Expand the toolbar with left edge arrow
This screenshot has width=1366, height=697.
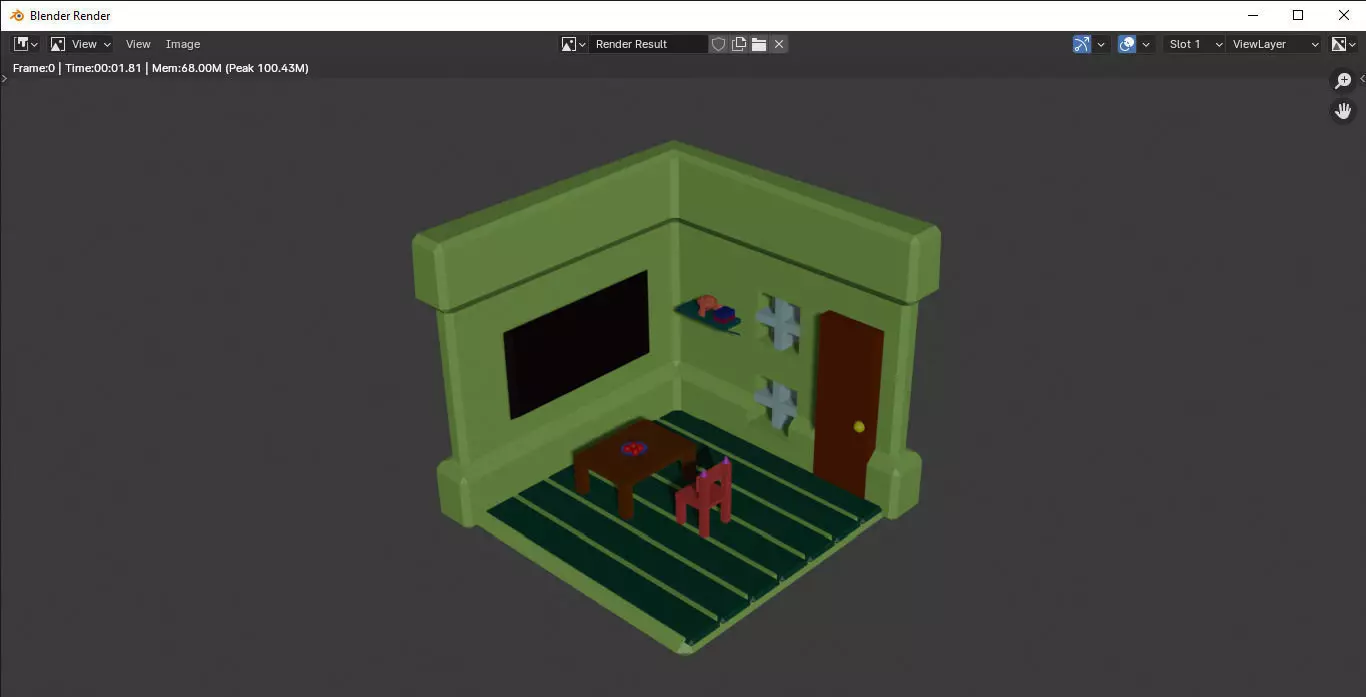point(4,78)
